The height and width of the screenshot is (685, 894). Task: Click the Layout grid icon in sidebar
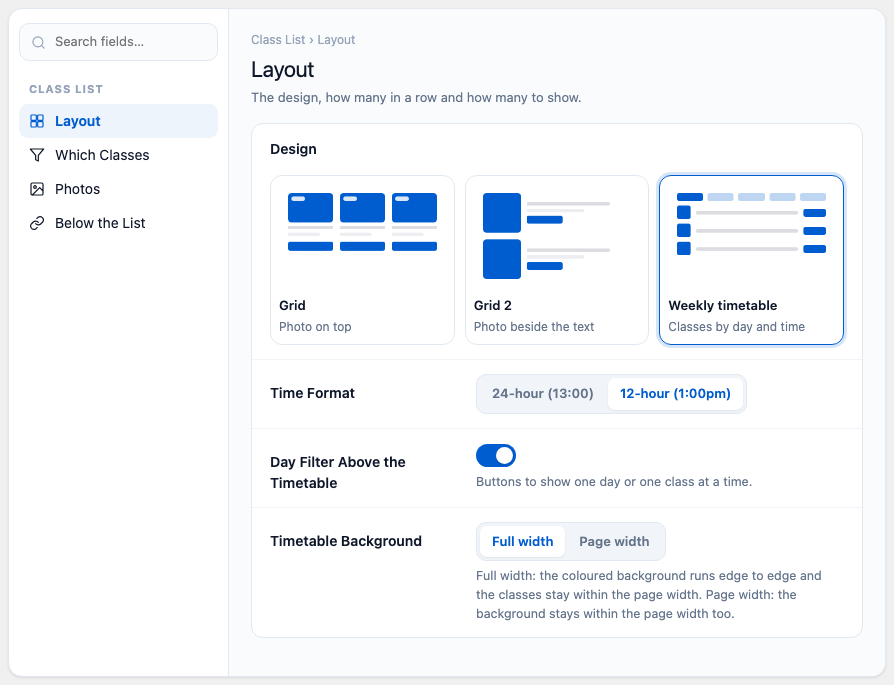[x=37, y=121]
